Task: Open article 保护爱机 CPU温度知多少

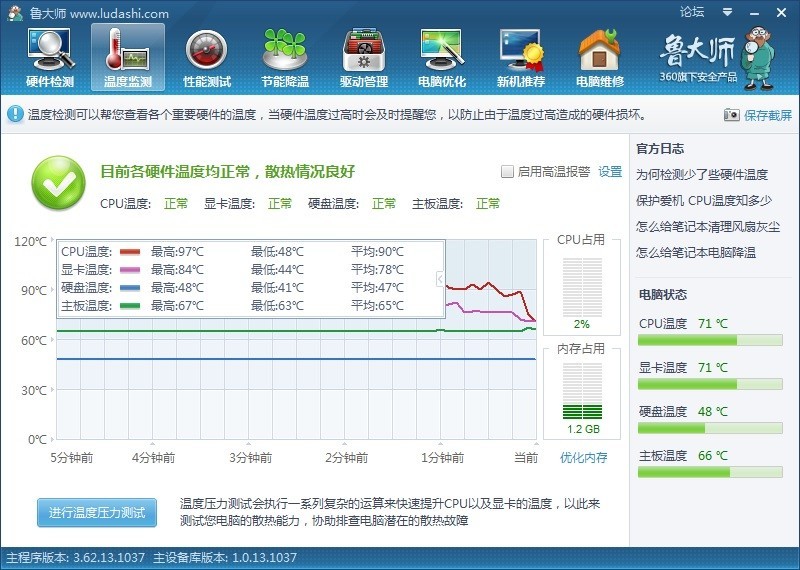Action: (704, 201)
